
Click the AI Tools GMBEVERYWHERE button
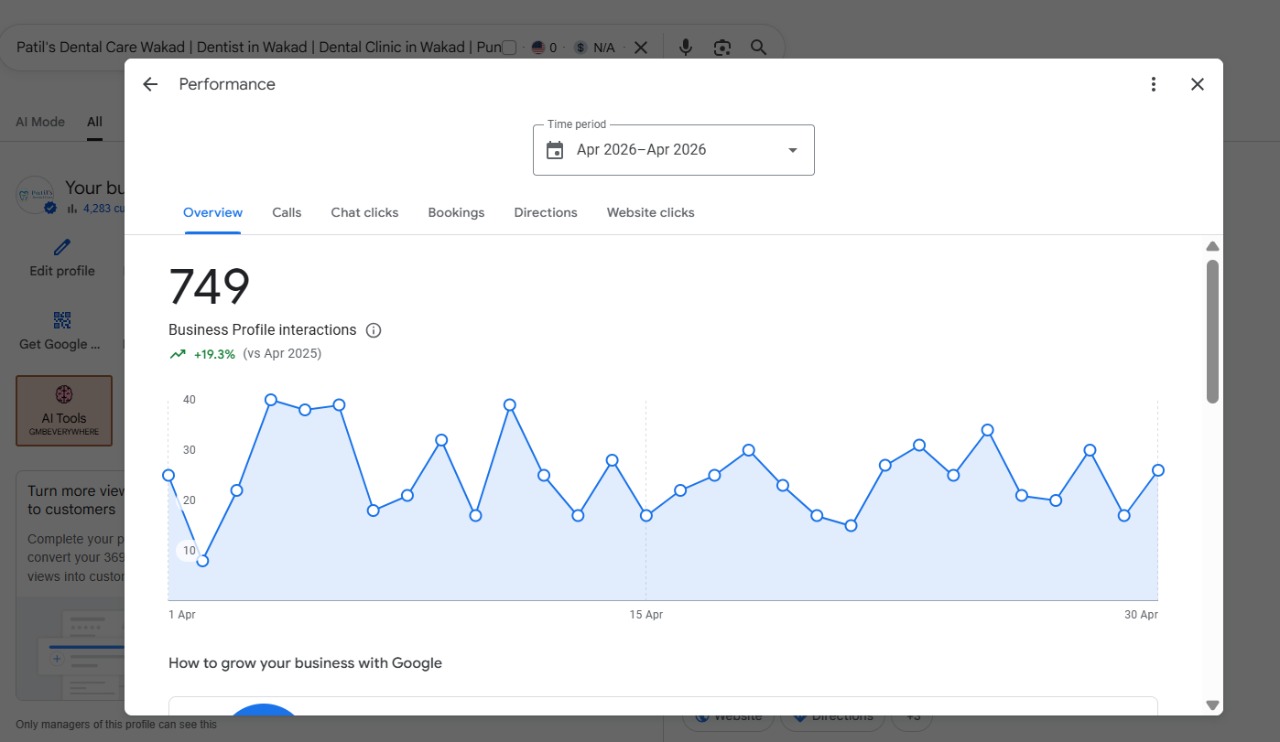[64, 410]
